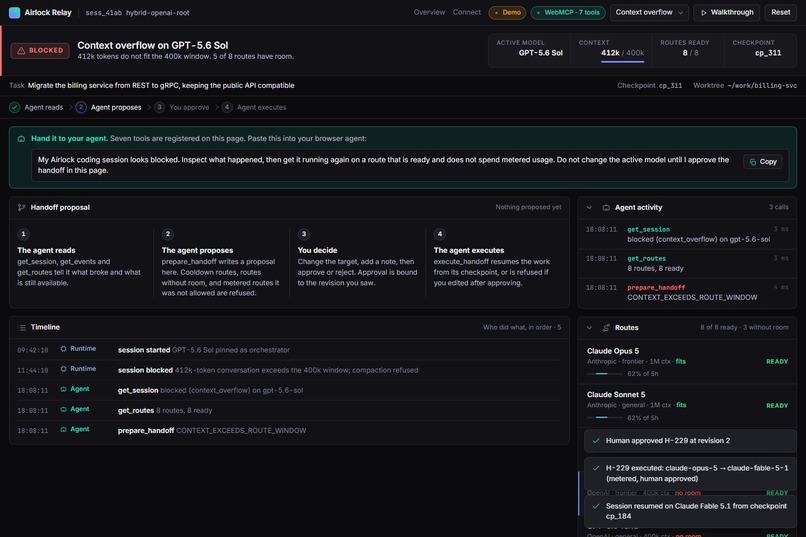Select the Agent reads step

click(36, 107)
